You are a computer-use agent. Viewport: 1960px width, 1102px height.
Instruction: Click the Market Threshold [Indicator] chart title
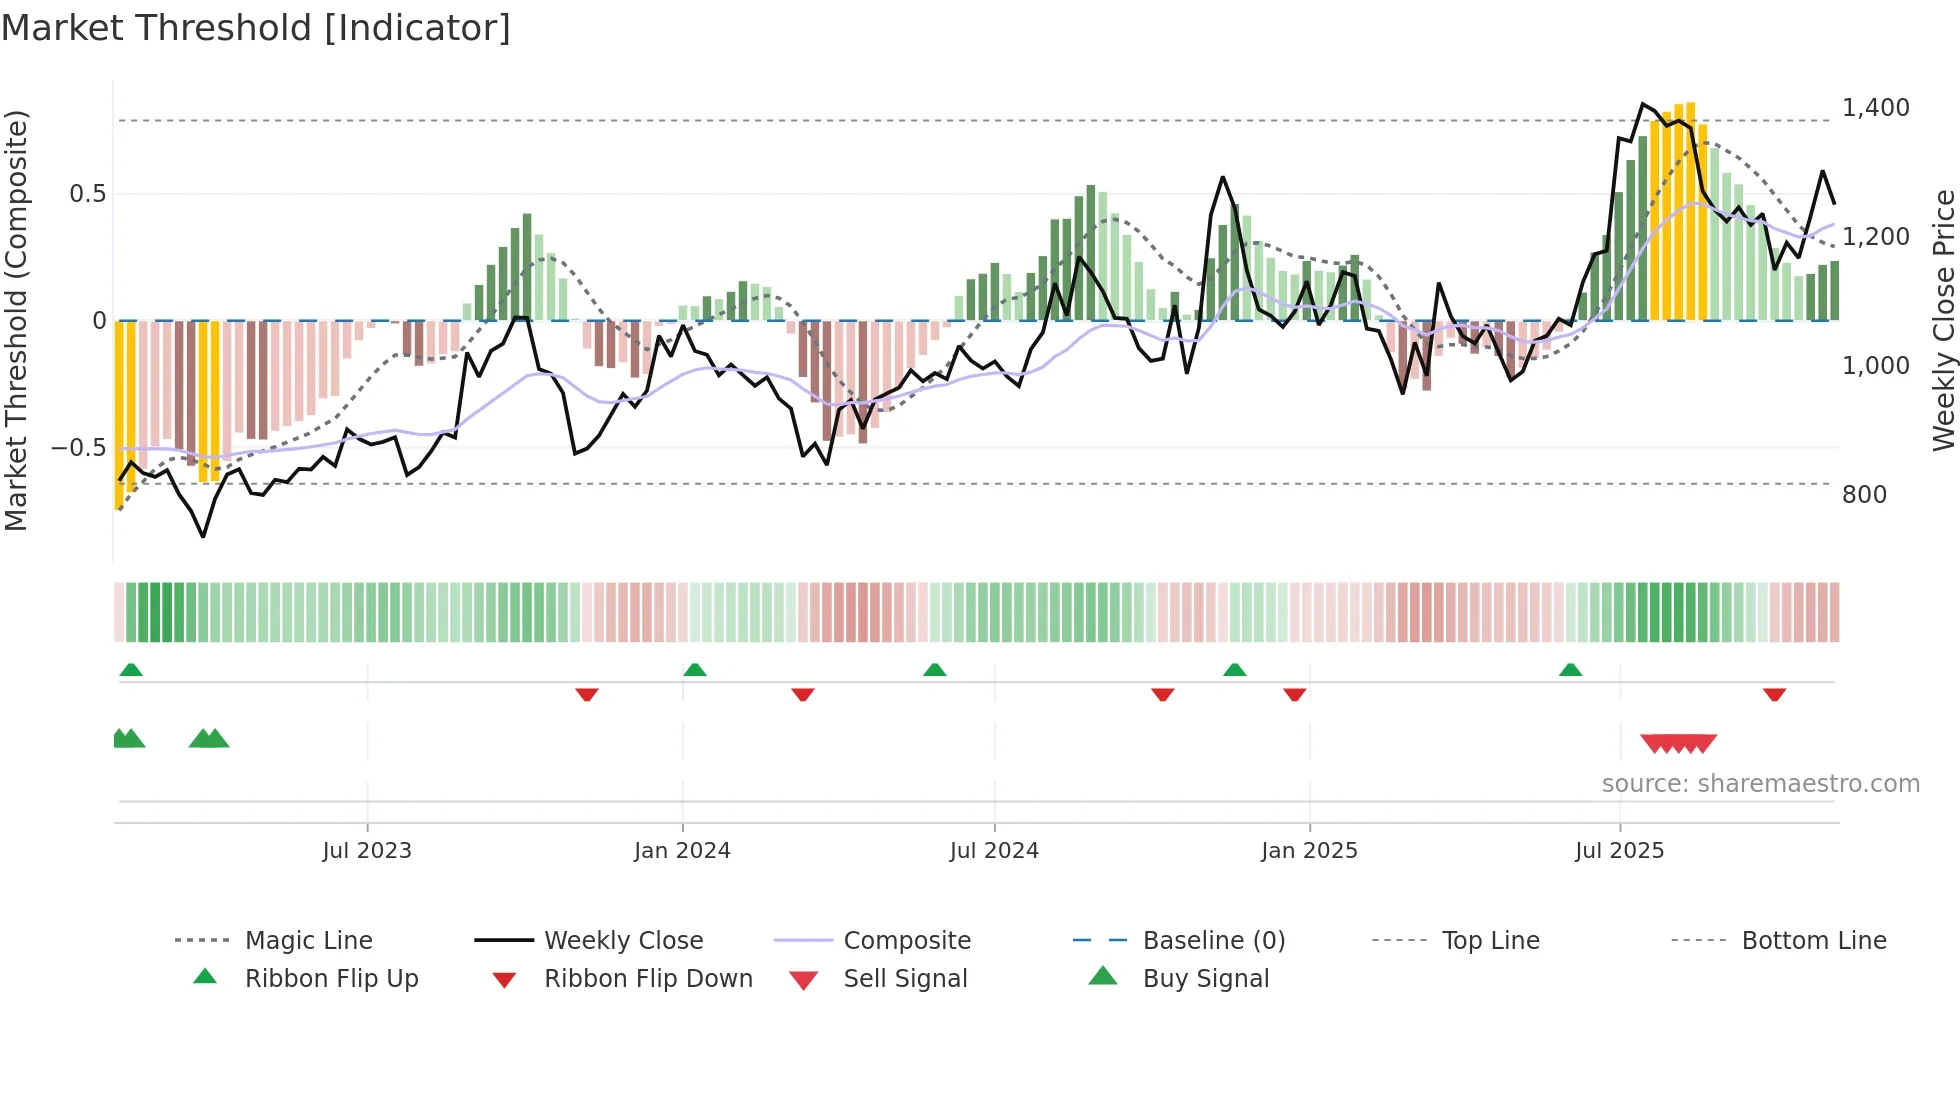click(256, 28)
